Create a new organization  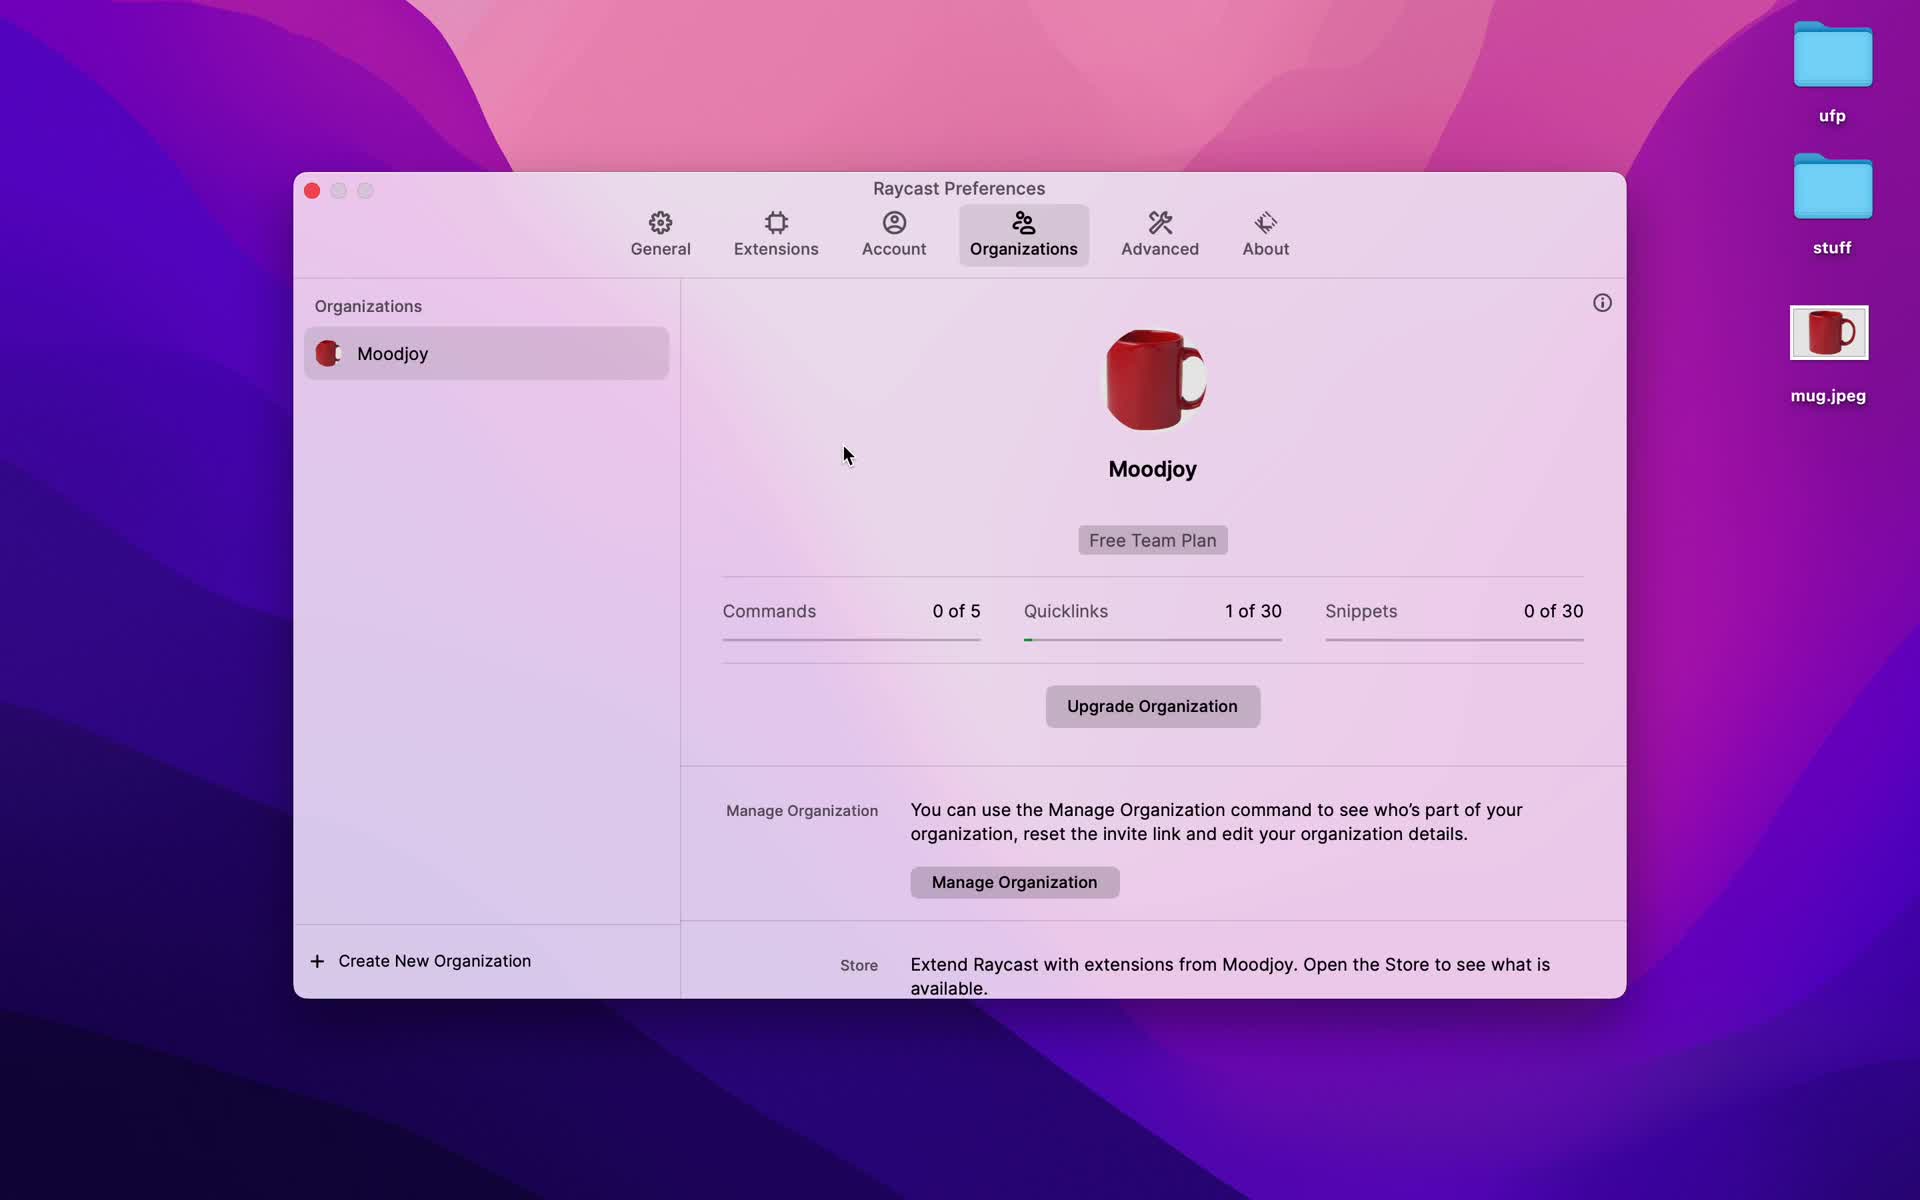click(421, 961)
